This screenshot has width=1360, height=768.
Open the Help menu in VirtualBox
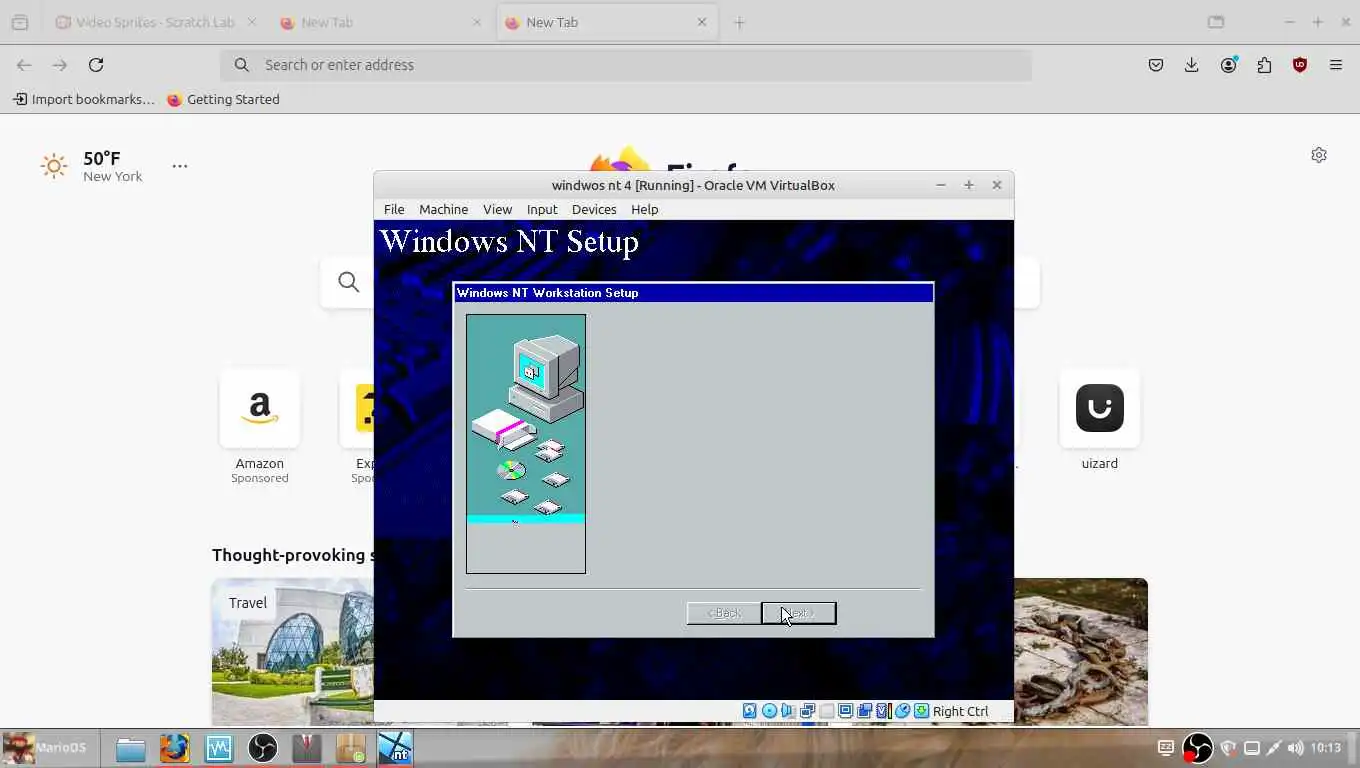[x=644, y=209]
